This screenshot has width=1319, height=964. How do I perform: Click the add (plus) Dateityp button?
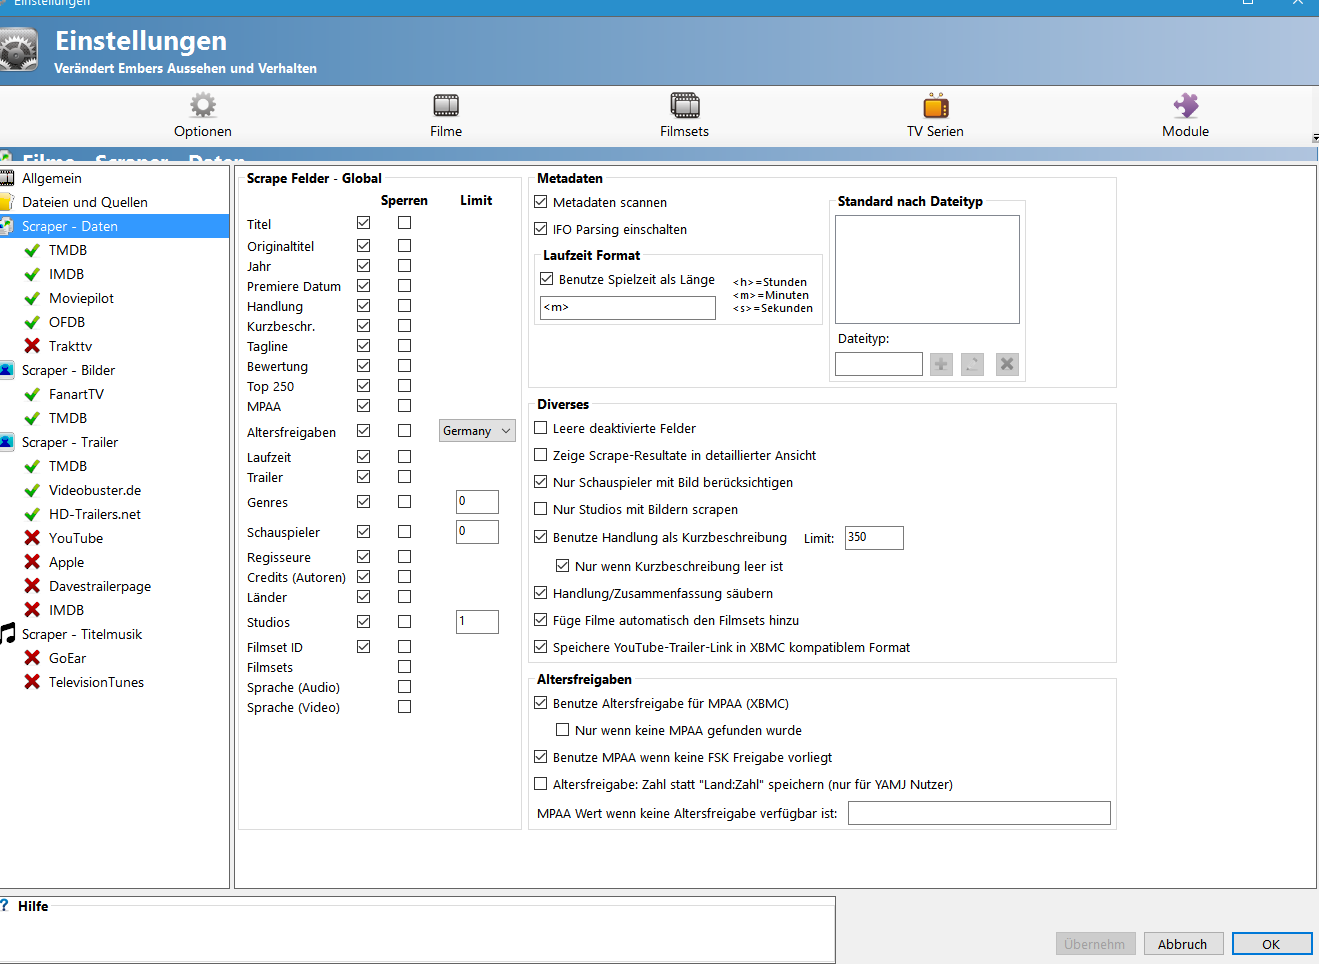(x=941, y=364)
